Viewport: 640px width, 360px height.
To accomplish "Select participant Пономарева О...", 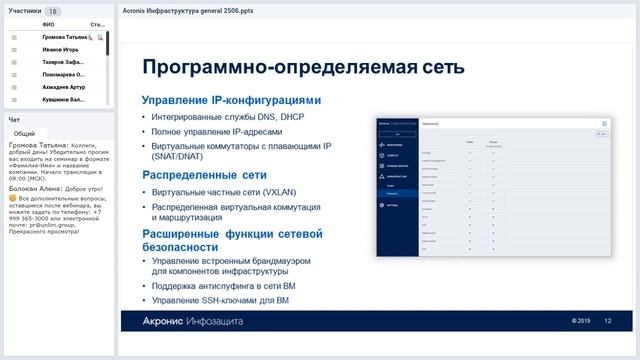I will tap(63, 75).
